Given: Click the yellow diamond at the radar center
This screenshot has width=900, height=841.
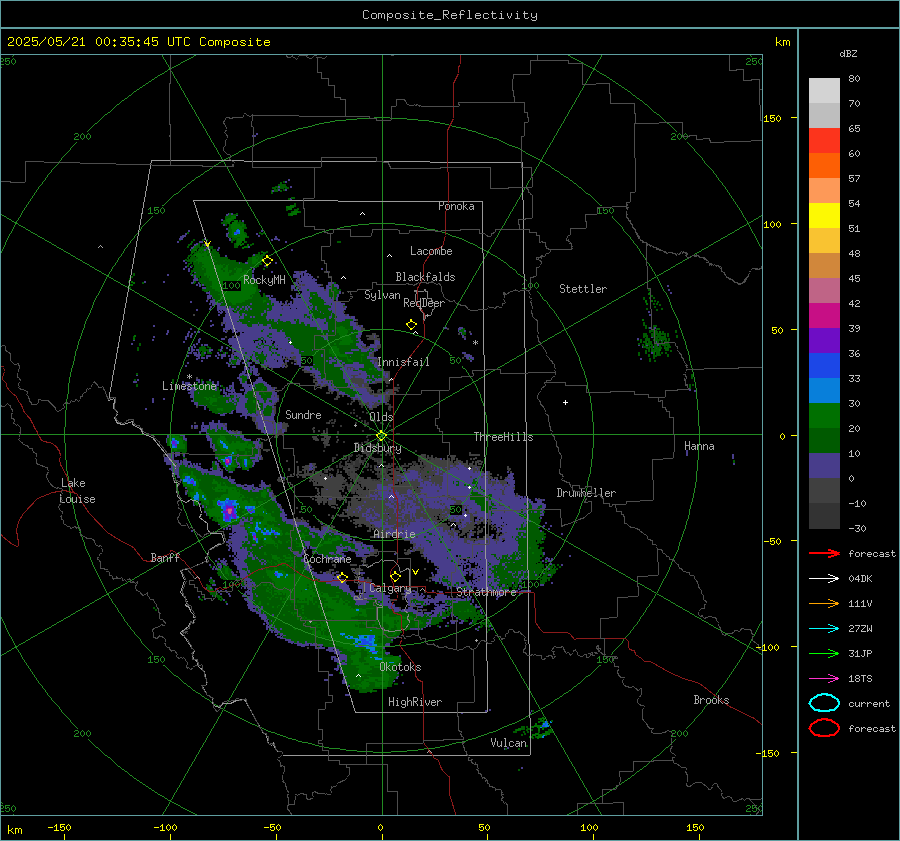Looking at the screenshot, I should [382, 436].
